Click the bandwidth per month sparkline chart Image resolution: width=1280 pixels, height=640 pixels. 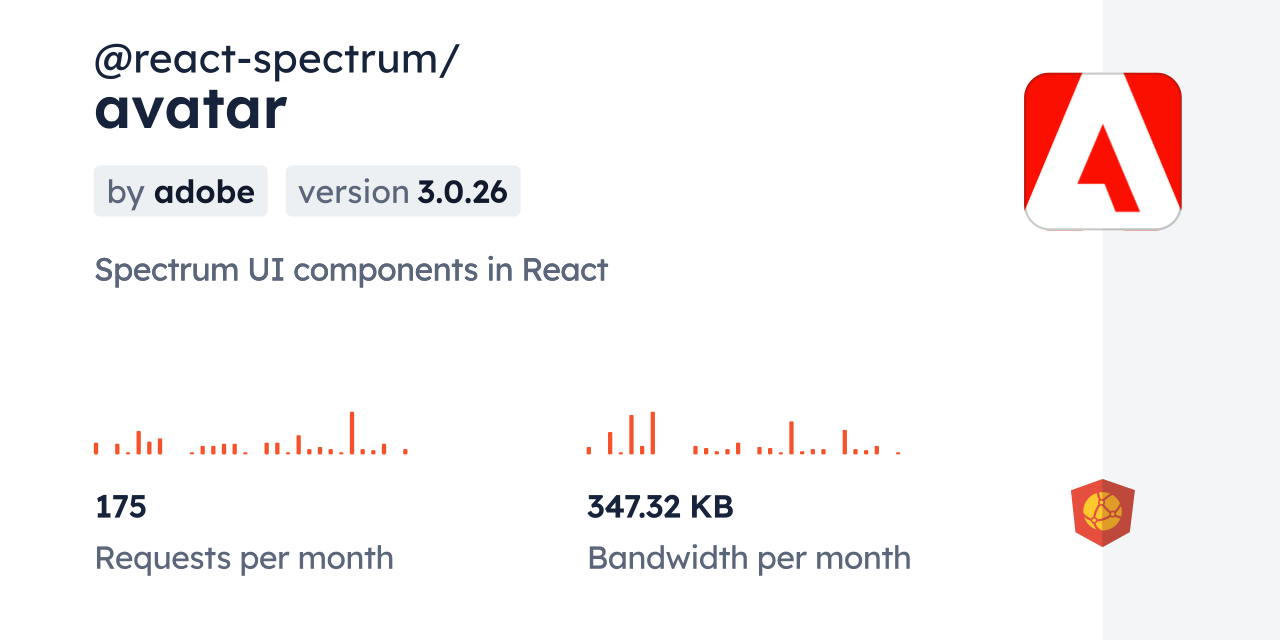(x=744, y=434)
